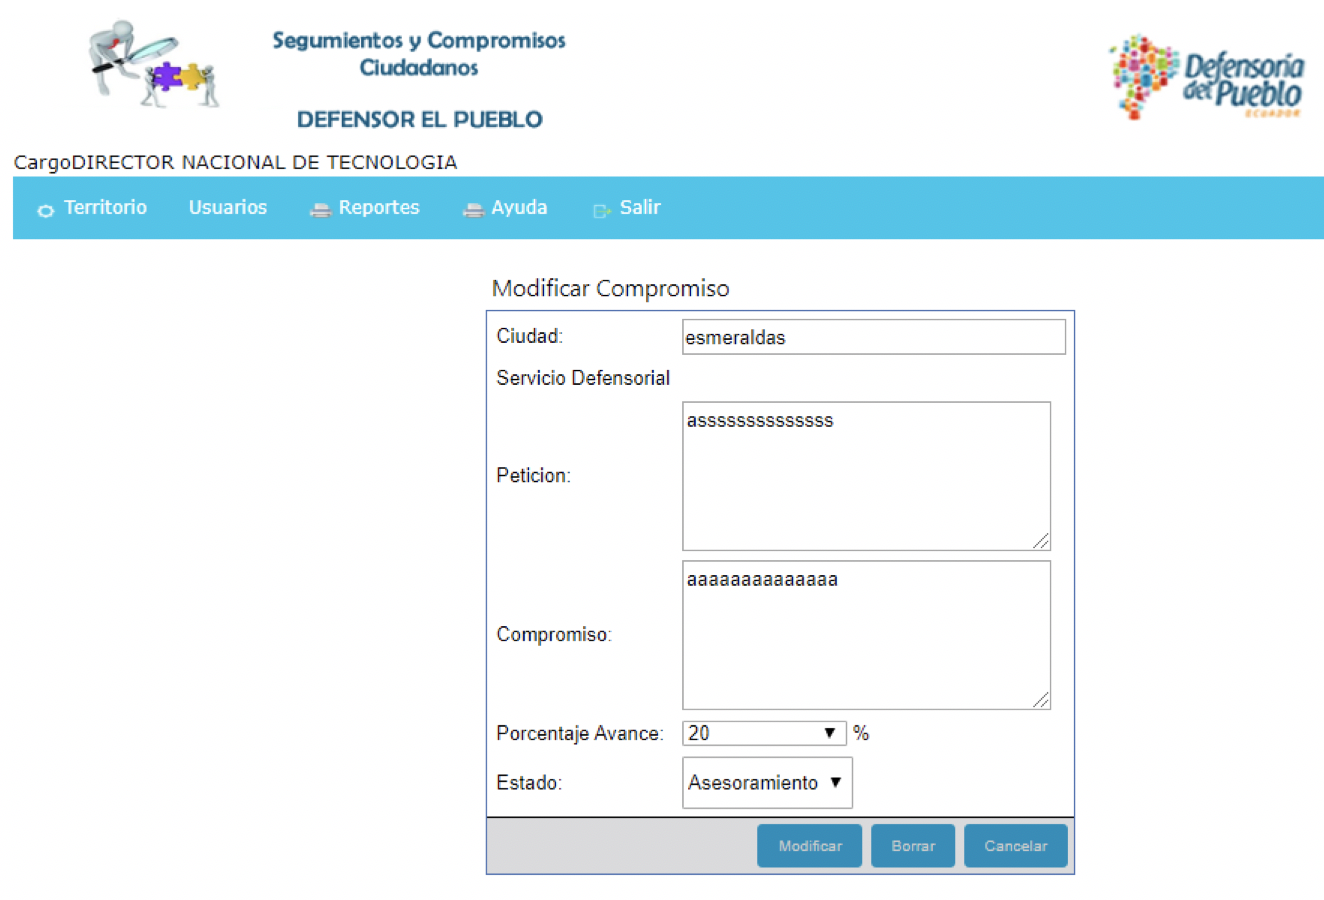The image size is (1324, 900).
Task: Click the printer icon beside Reportes
Action: click(320, 210)
